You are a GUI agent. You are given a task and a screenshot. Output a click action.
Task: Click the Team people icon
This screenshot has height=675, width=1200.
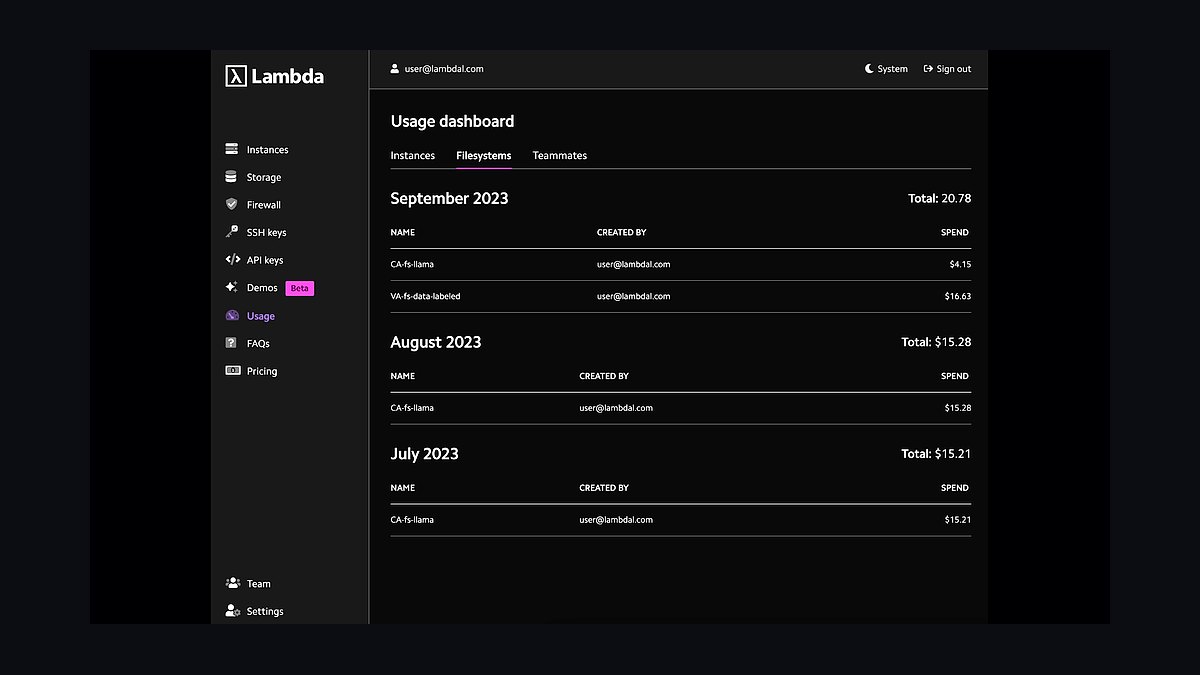[x=232, y=583]
